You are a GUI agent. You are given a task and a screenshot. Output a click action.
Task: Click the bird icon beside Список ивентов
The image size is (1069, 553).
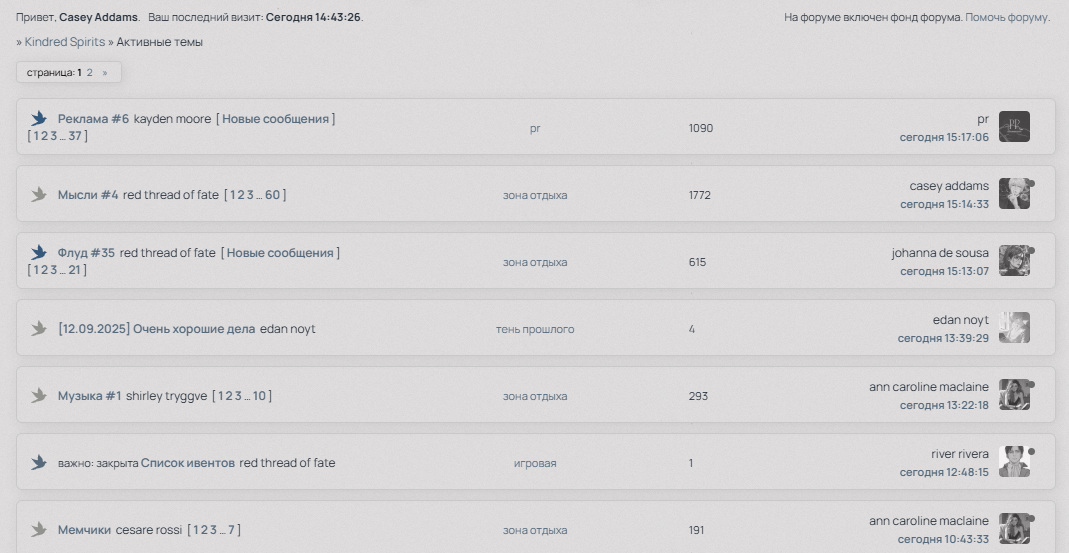(x=39, y=463)
